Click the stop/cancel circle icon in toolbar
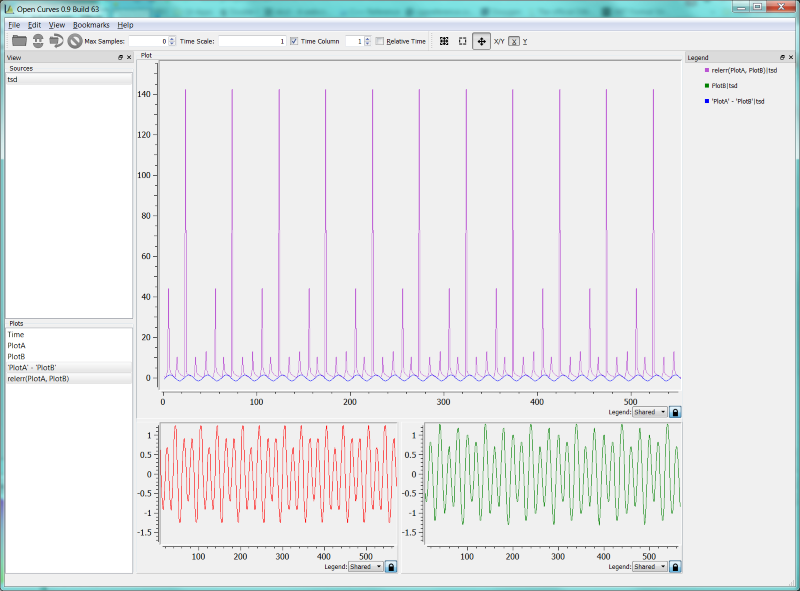The width and height of the screenshot is (800, 591). pyautogui.click(x=74, y=41)
